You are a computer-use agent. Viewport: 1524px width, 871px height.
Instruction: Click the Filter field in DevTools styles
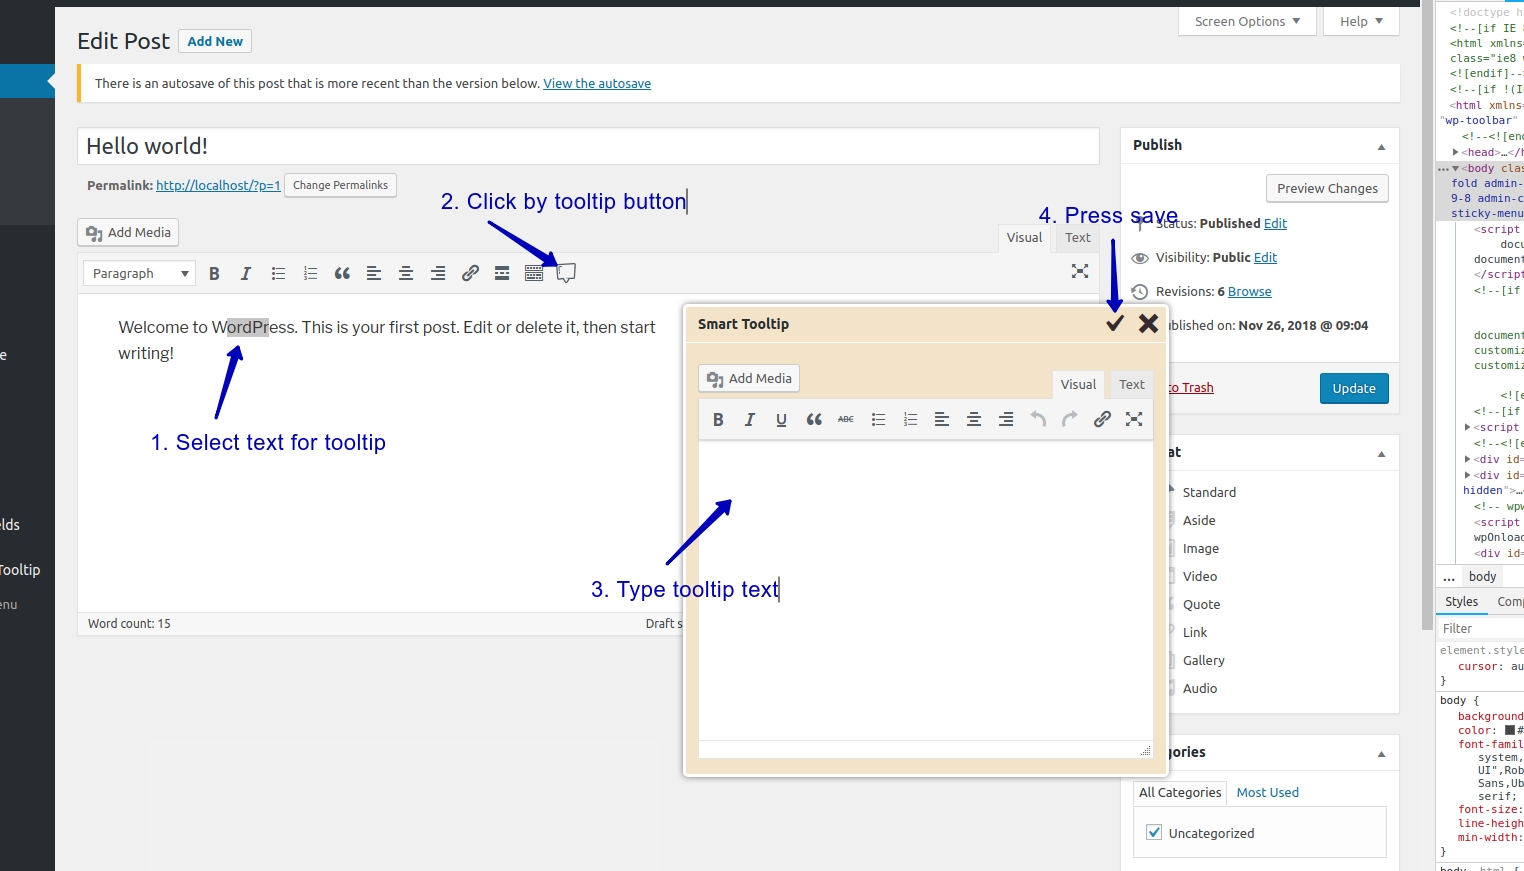pos(1480,628)
